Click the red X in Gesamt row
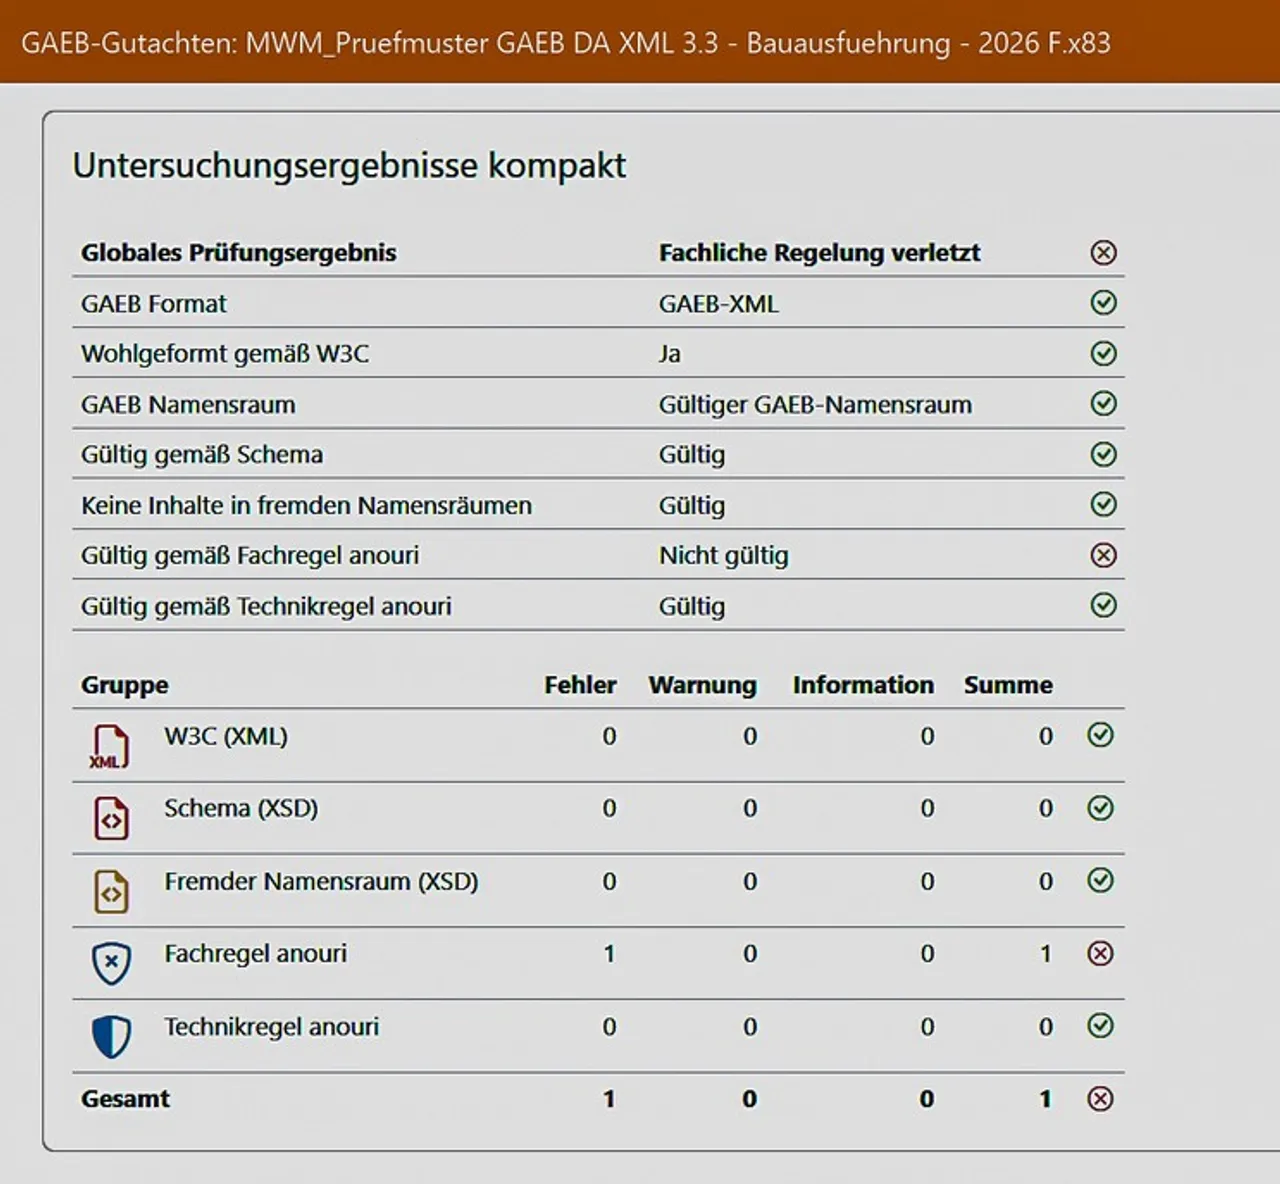 tap(1100, 1099)
